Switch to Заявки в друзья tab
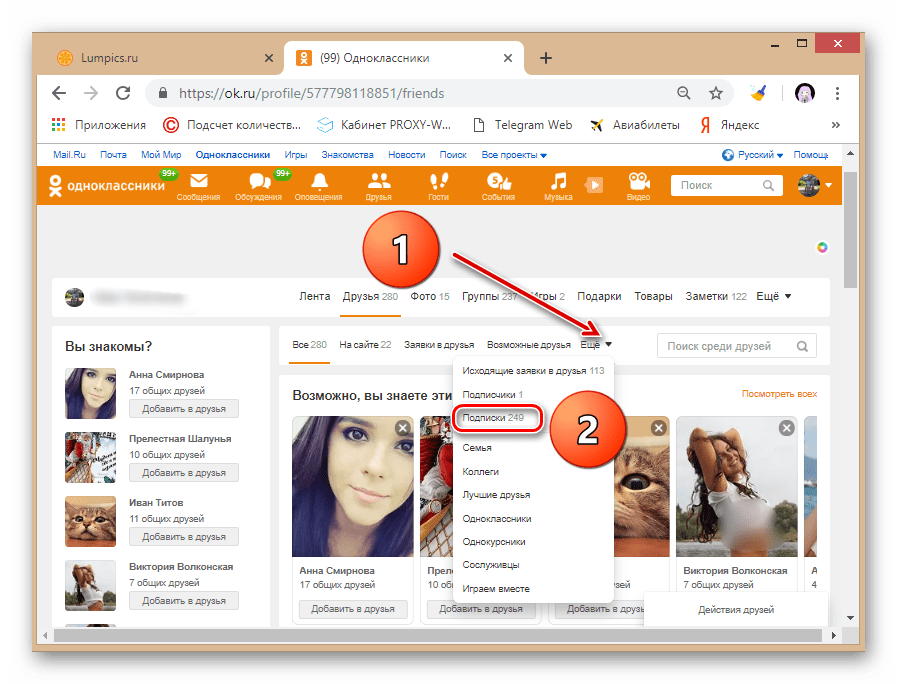The height and width of the screenshot is (684, 897). click(x=439, y=344)
